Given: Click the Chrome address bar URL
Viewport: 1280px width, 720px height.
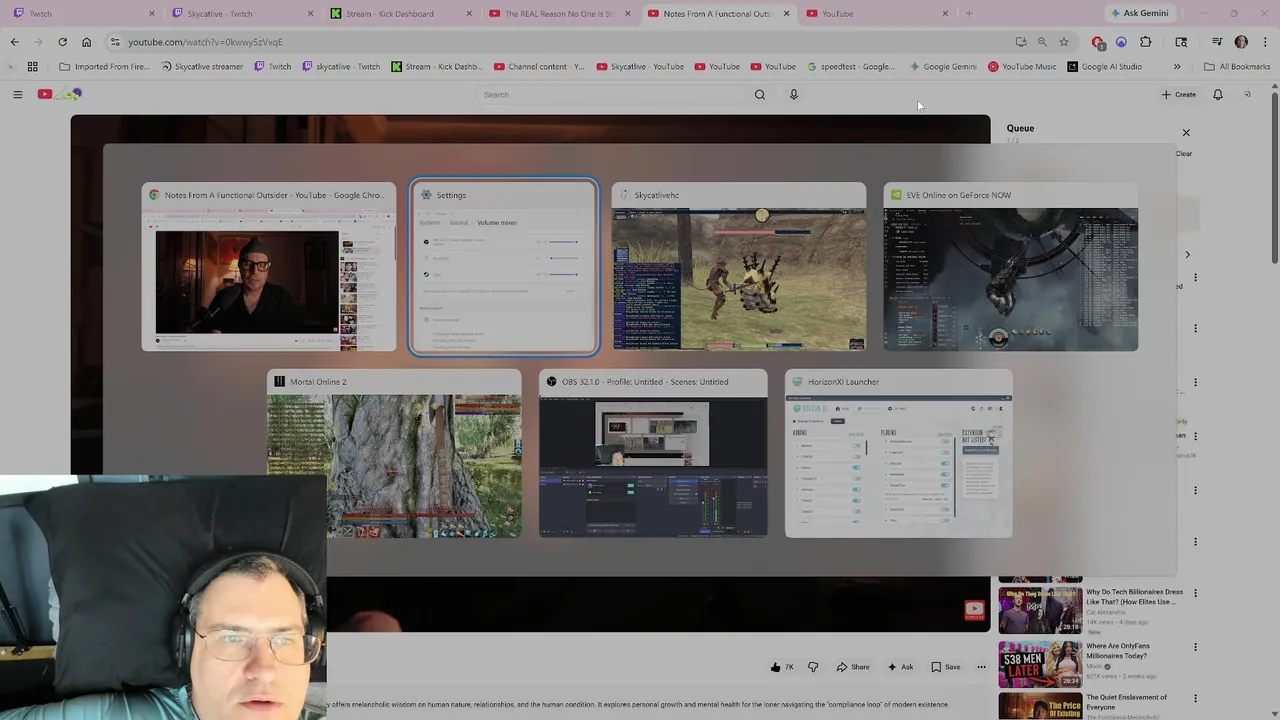Looking at the screenshot, I should [205, 42].
